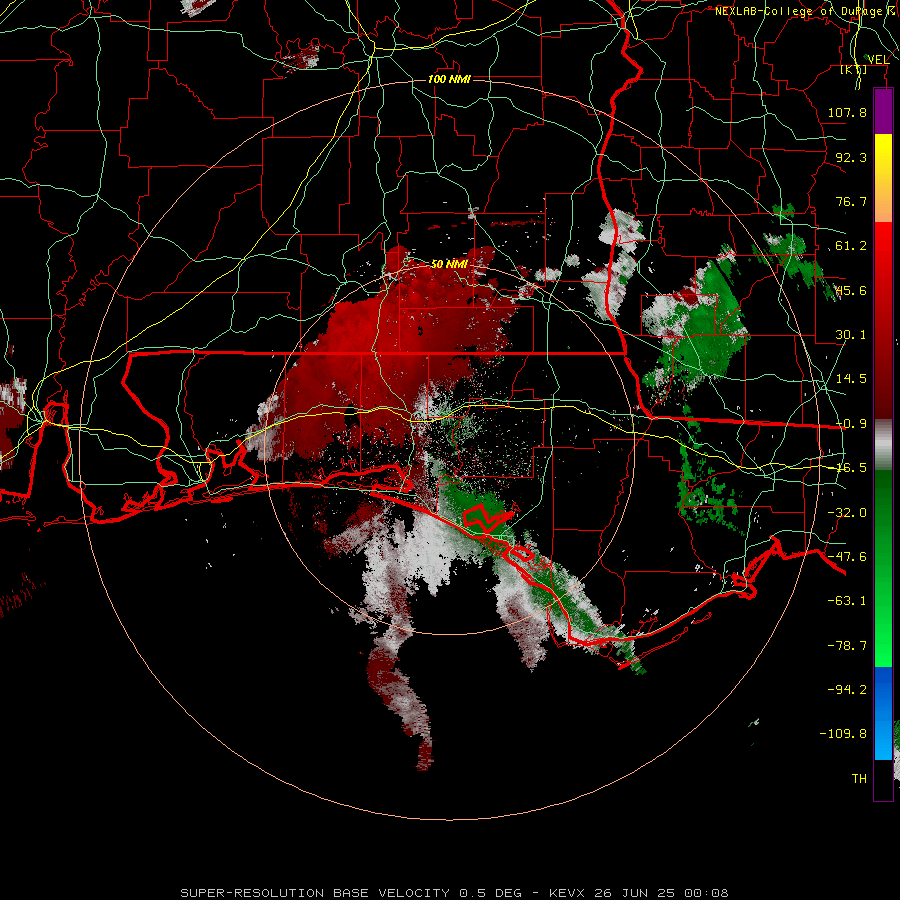
Task: Click the [KT] units label
Action: click(854, 69)
